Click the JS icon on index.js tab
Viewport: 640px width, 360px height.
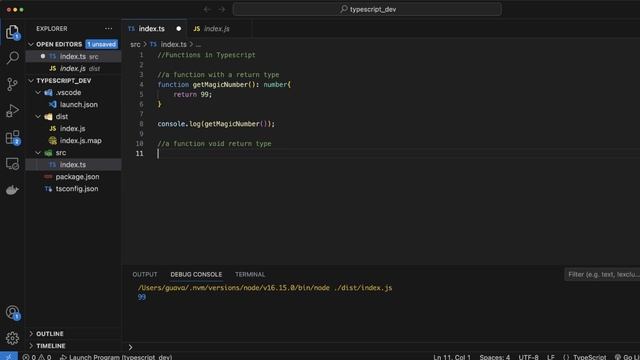(197, 29)
